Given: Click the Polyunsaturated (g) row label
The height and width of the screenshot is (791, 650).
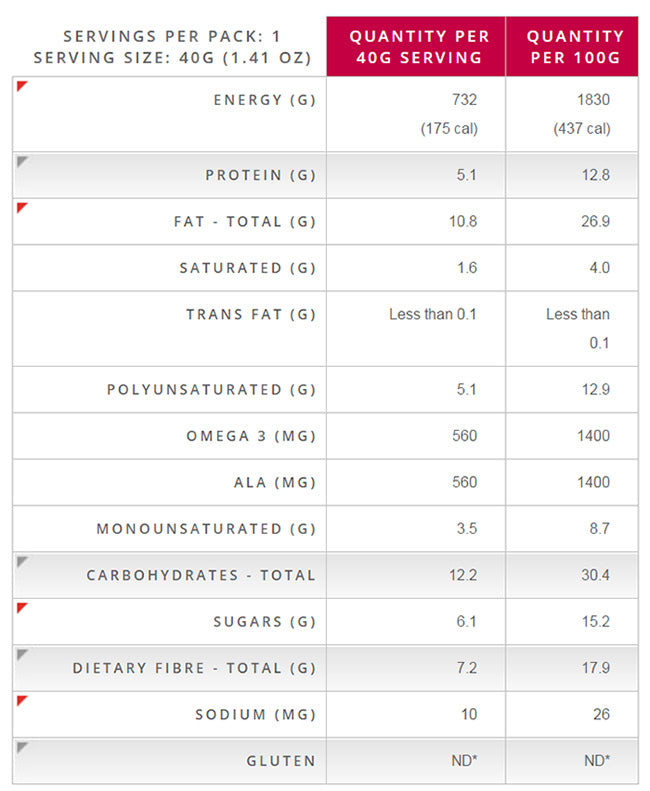Looking at the screenshot, I should click(x=211, y=389).
